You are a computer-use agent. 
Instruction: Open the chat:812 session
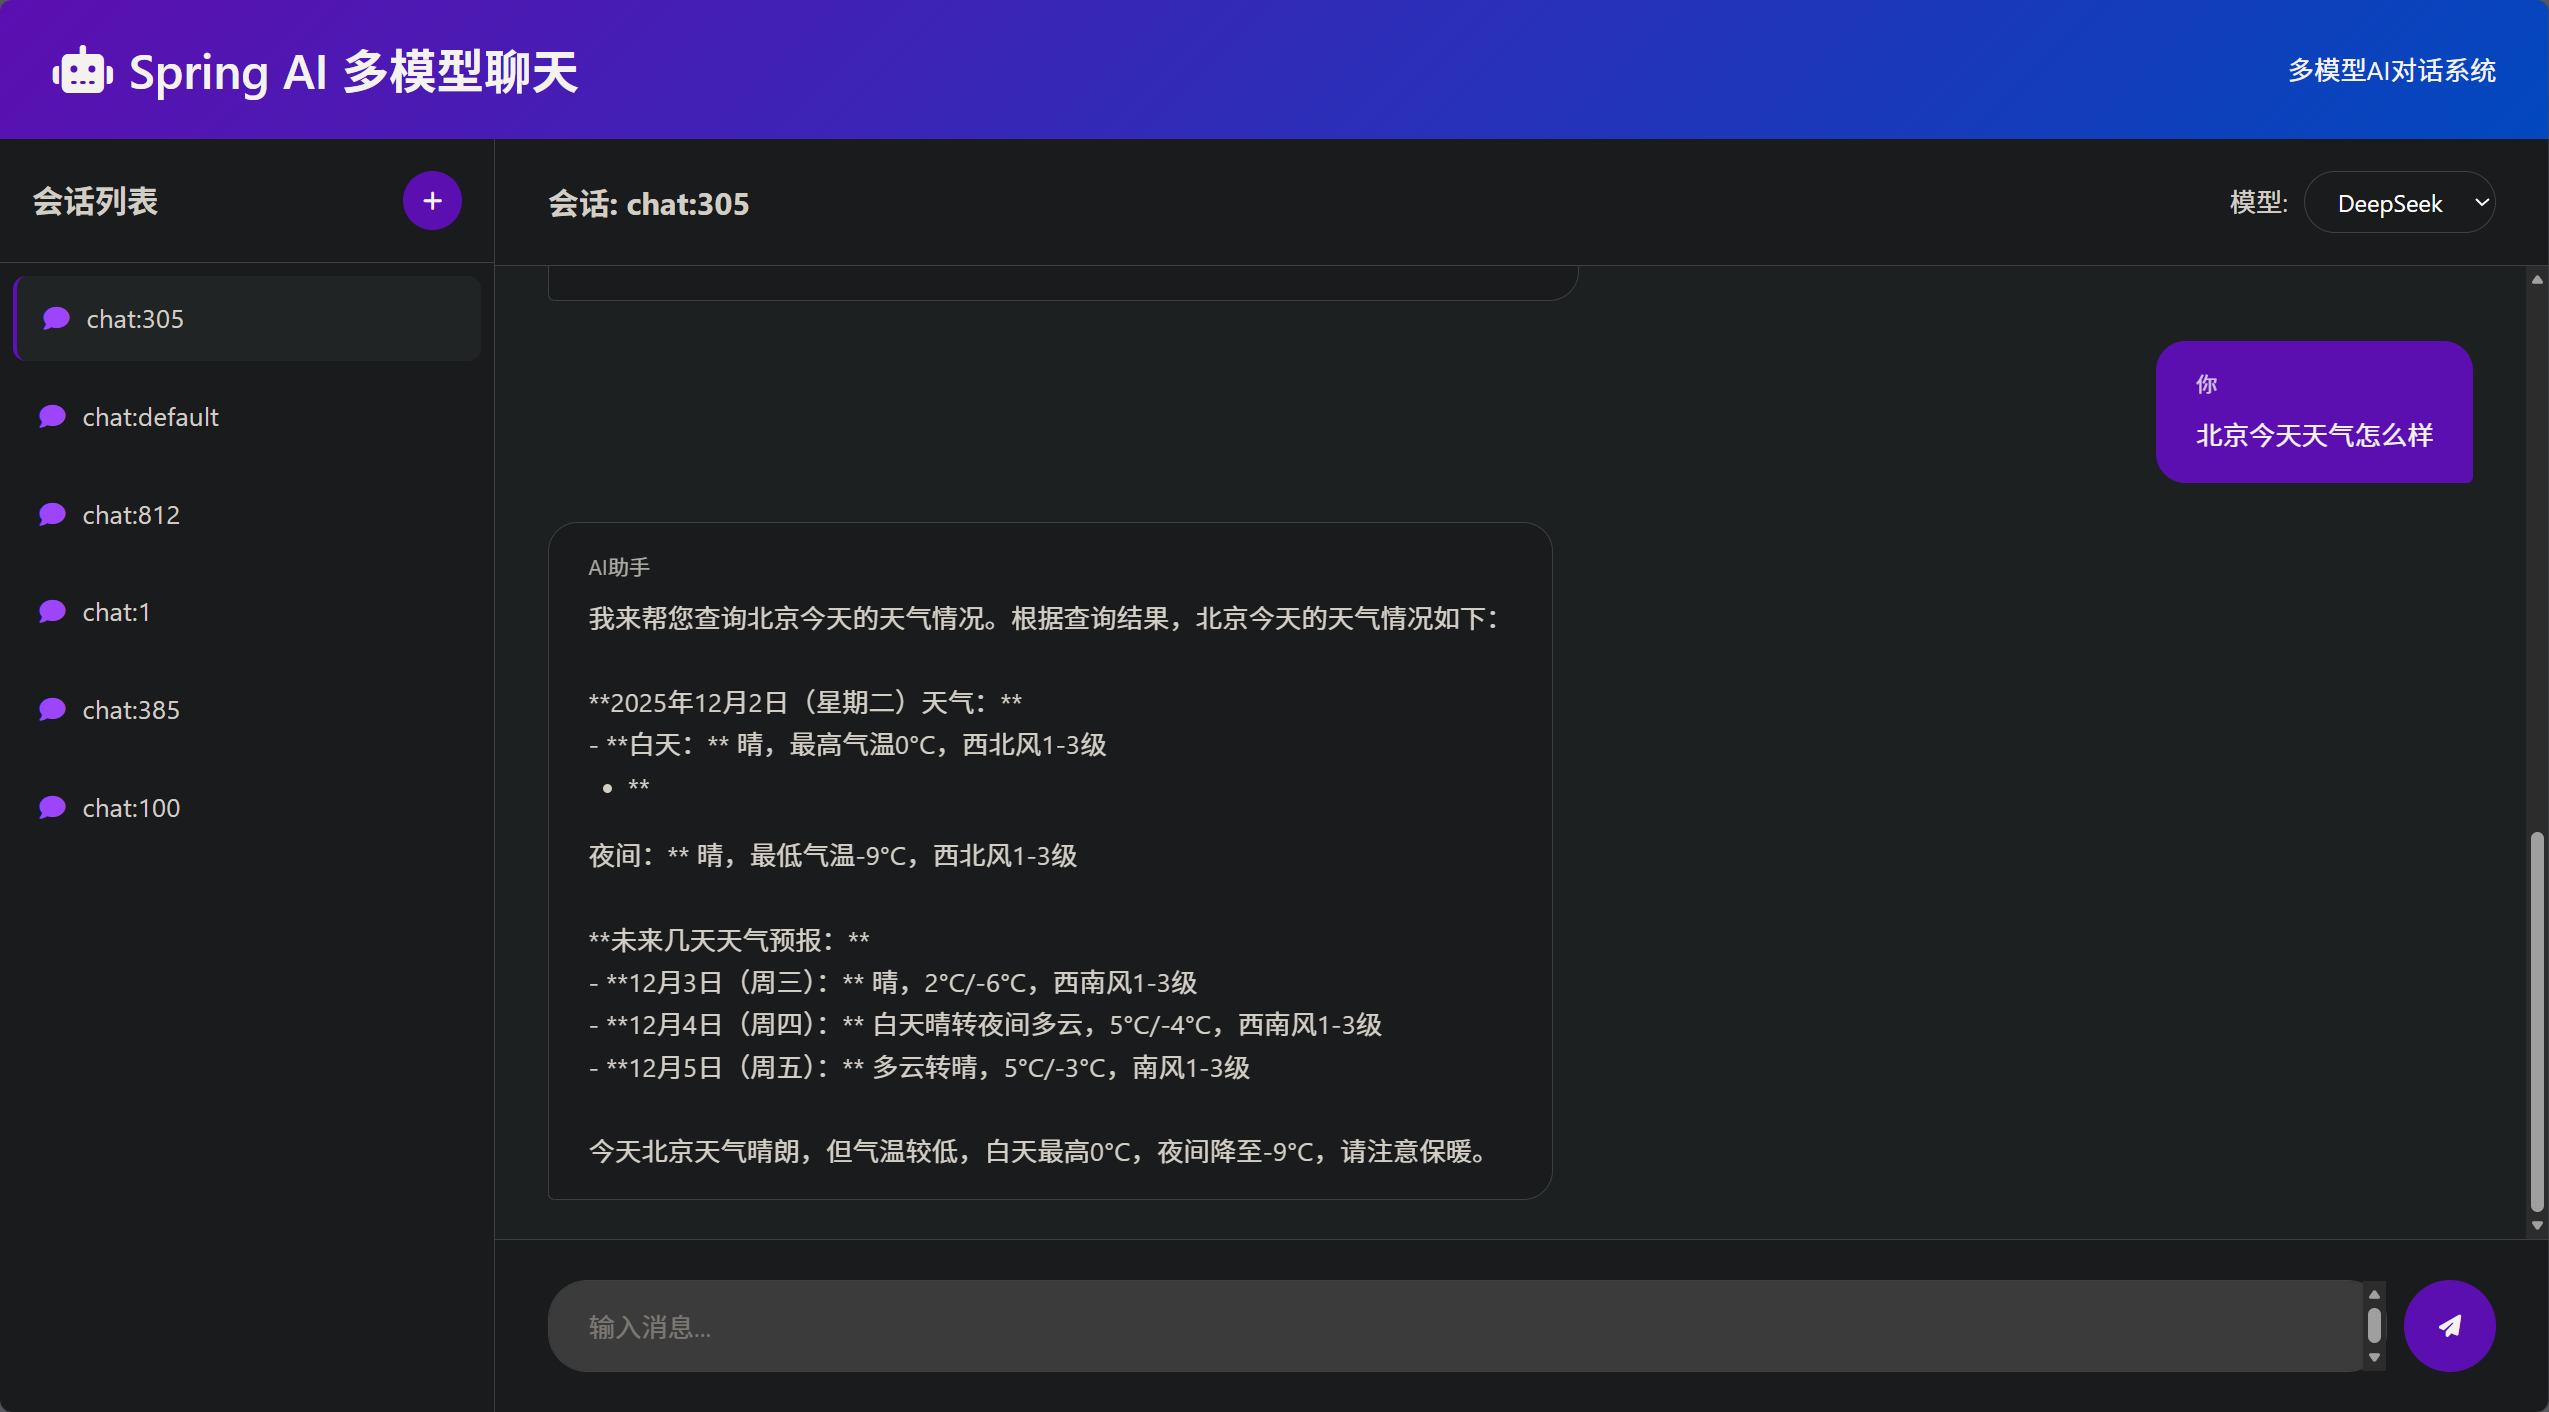tap(131, 513)
